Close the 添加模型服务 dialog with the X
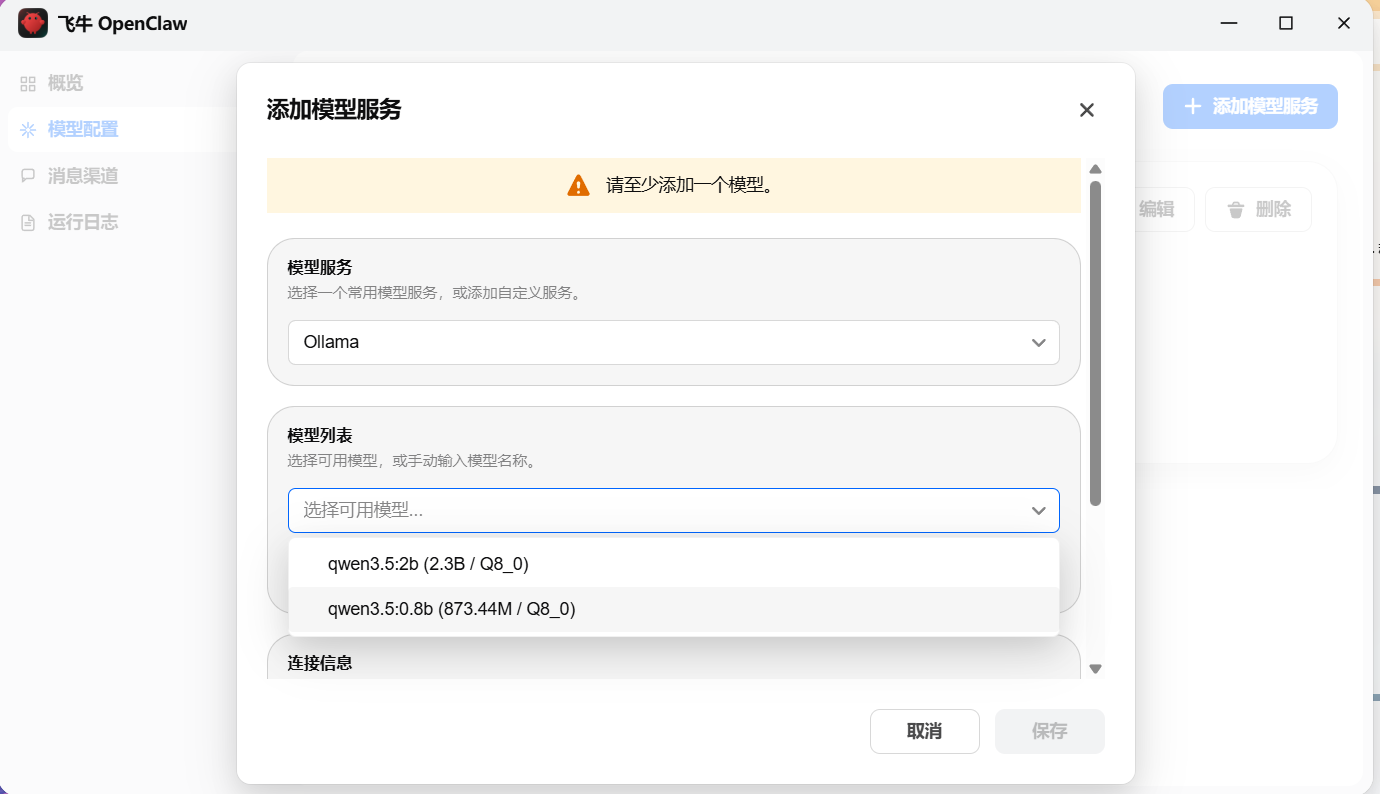1380x794 pixels. [x=1086, y=110]
